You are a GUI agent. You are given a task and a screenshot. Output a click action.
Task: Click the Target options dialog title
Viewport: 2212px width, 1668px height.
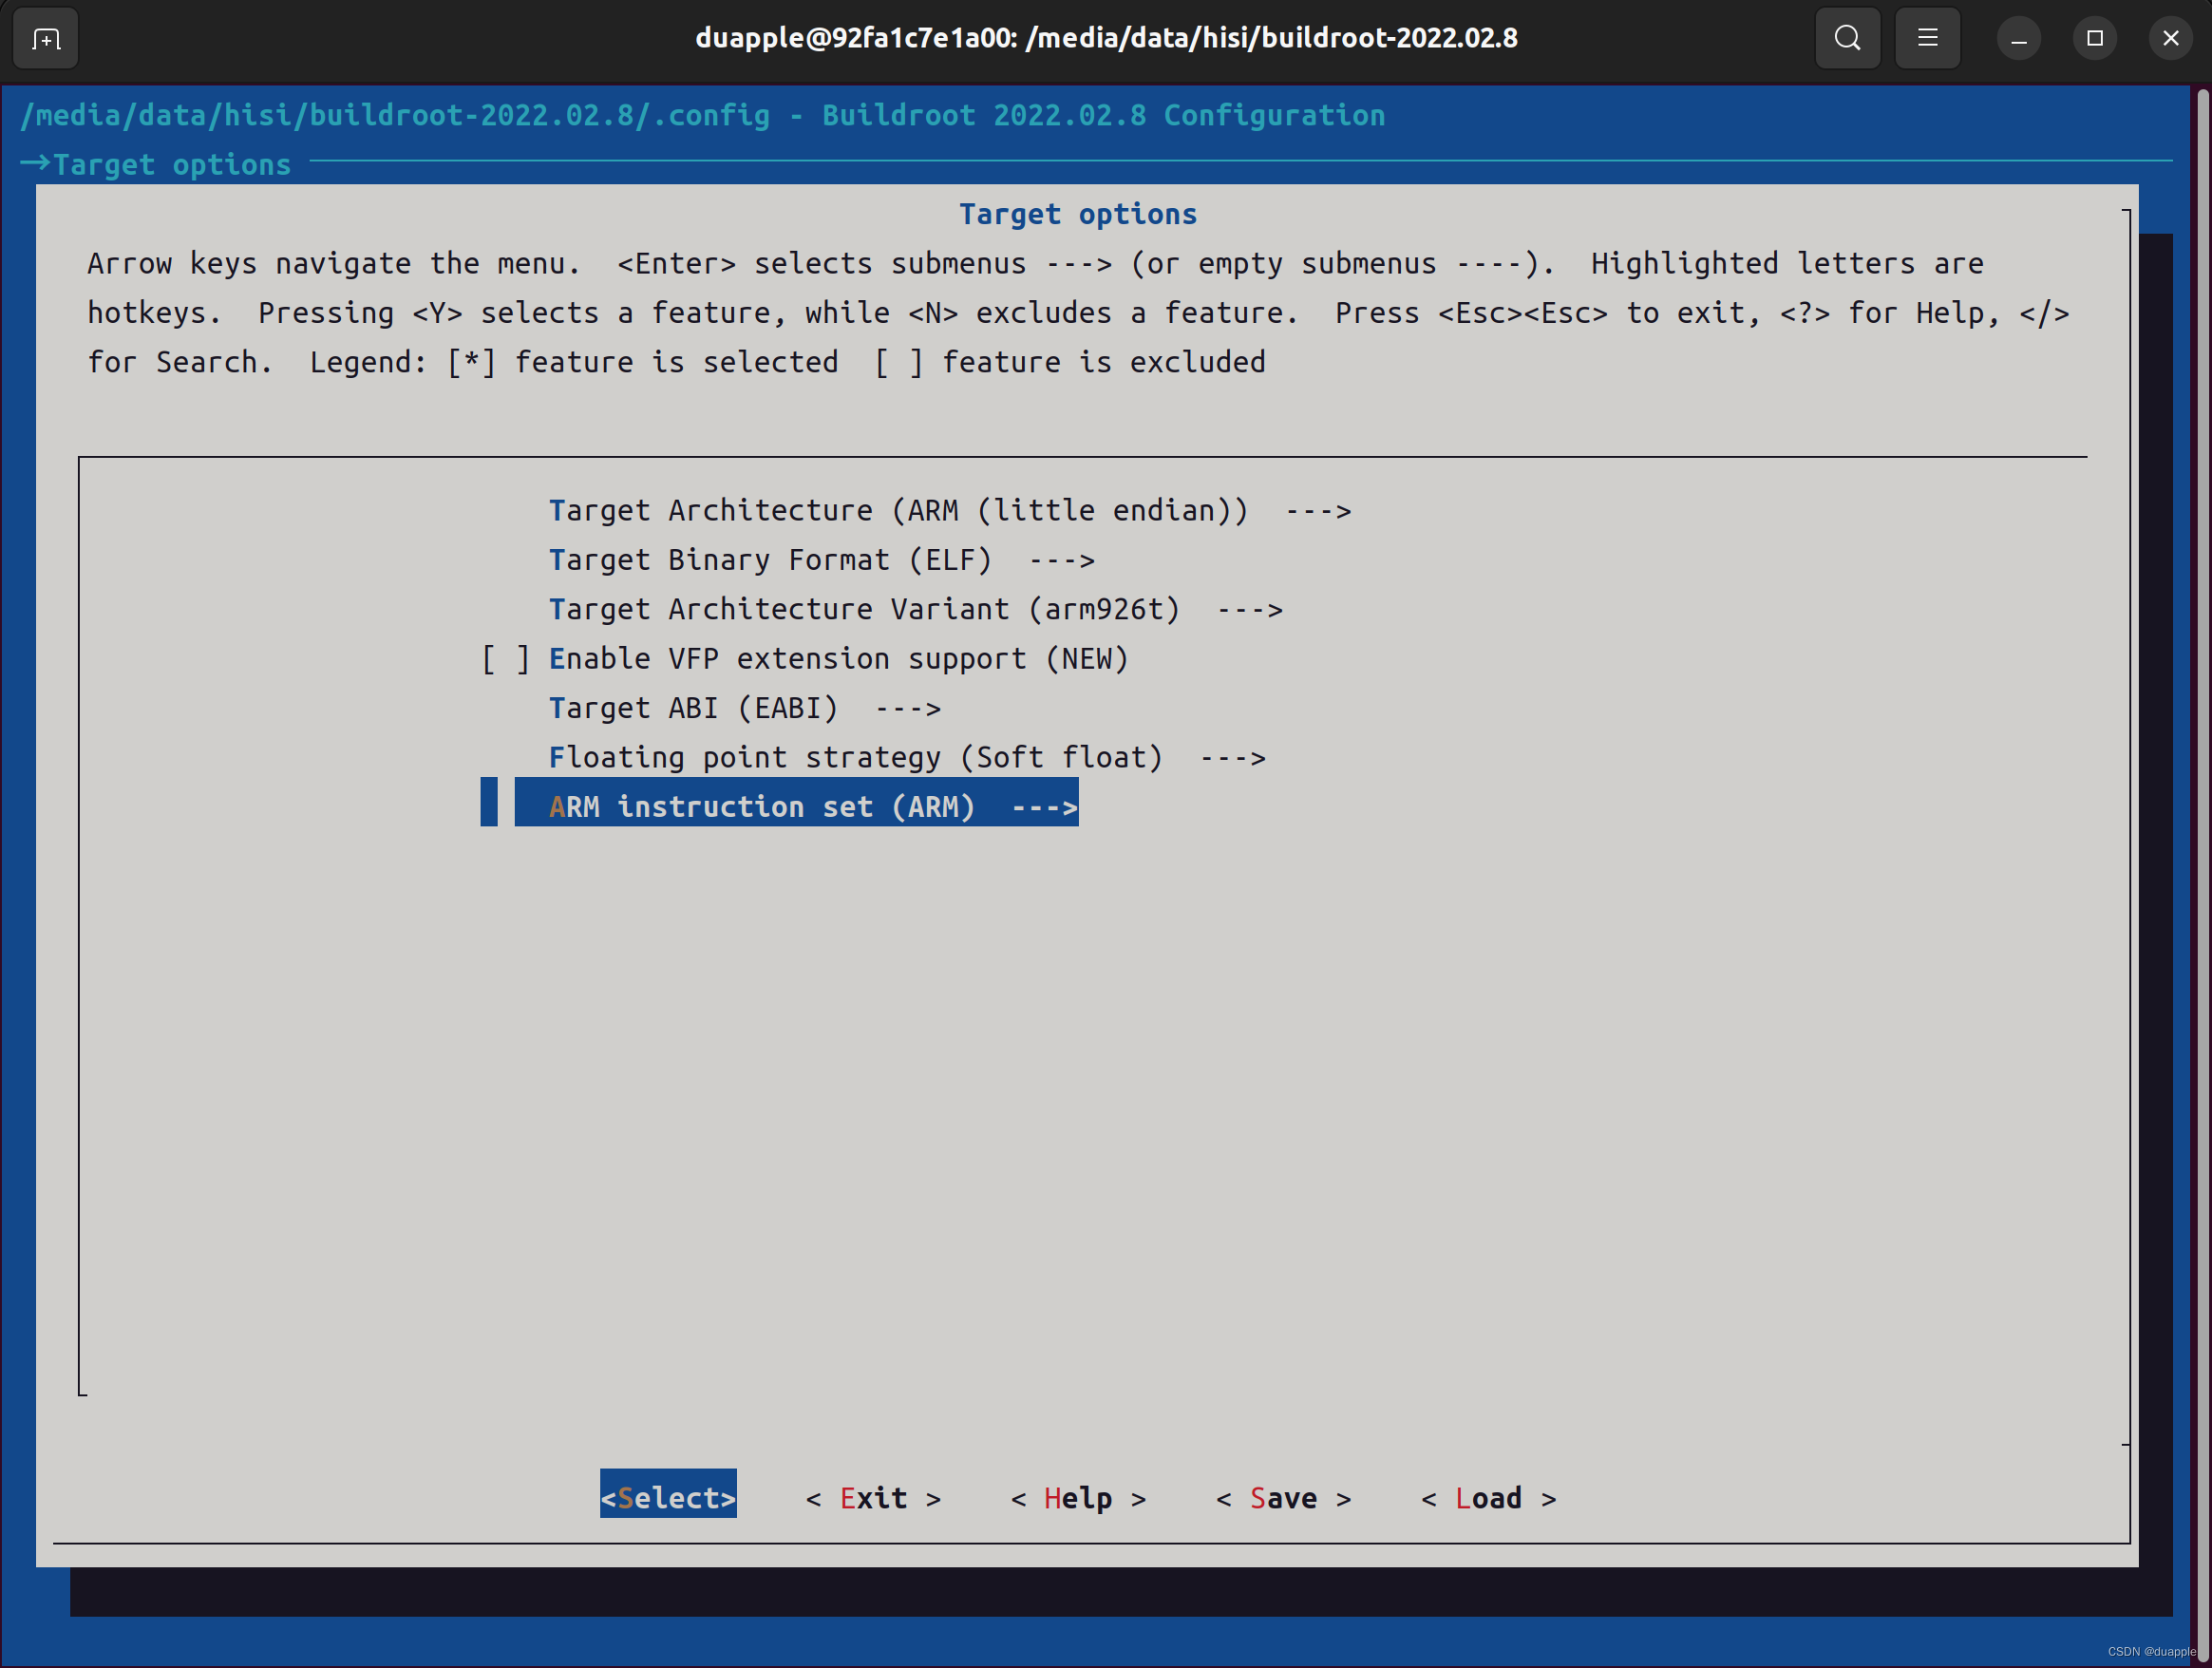1078,214
